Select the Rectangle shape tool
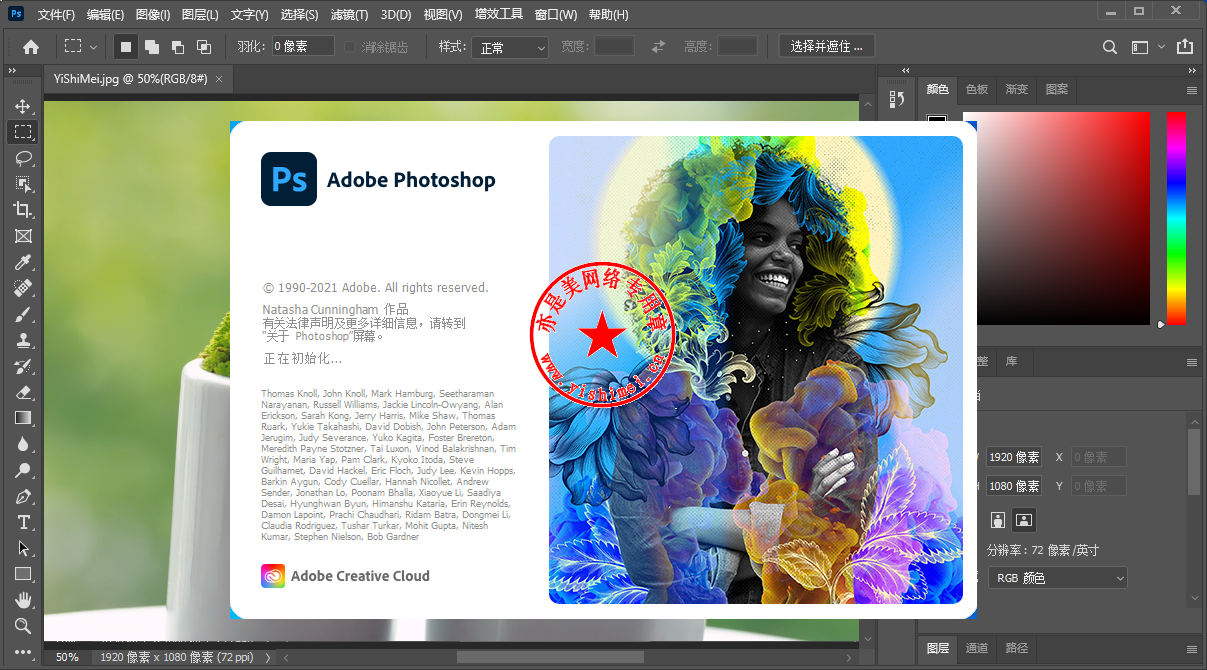Image resolution: width=1207 pixels, height=670 pixels. click(x=23, y=574)
